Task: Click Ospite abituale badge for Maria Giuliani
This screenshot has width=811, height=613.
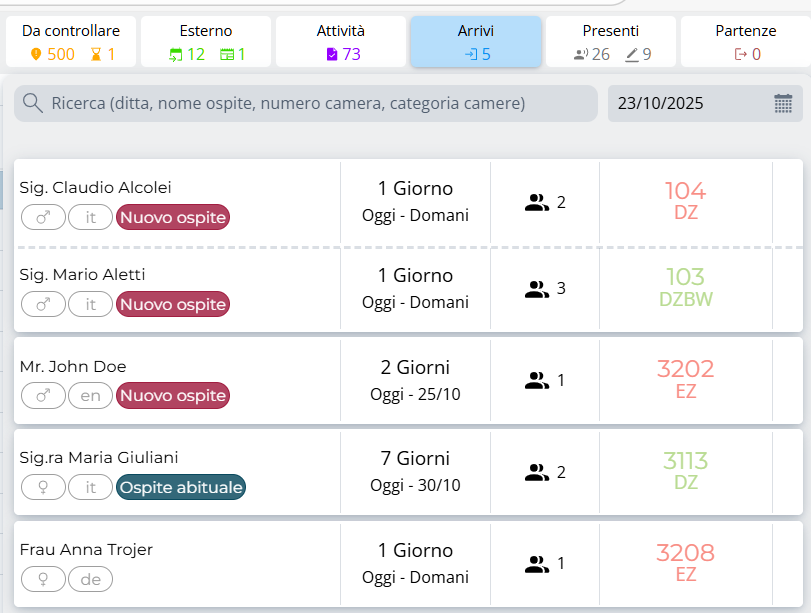Action: (180, 487)
